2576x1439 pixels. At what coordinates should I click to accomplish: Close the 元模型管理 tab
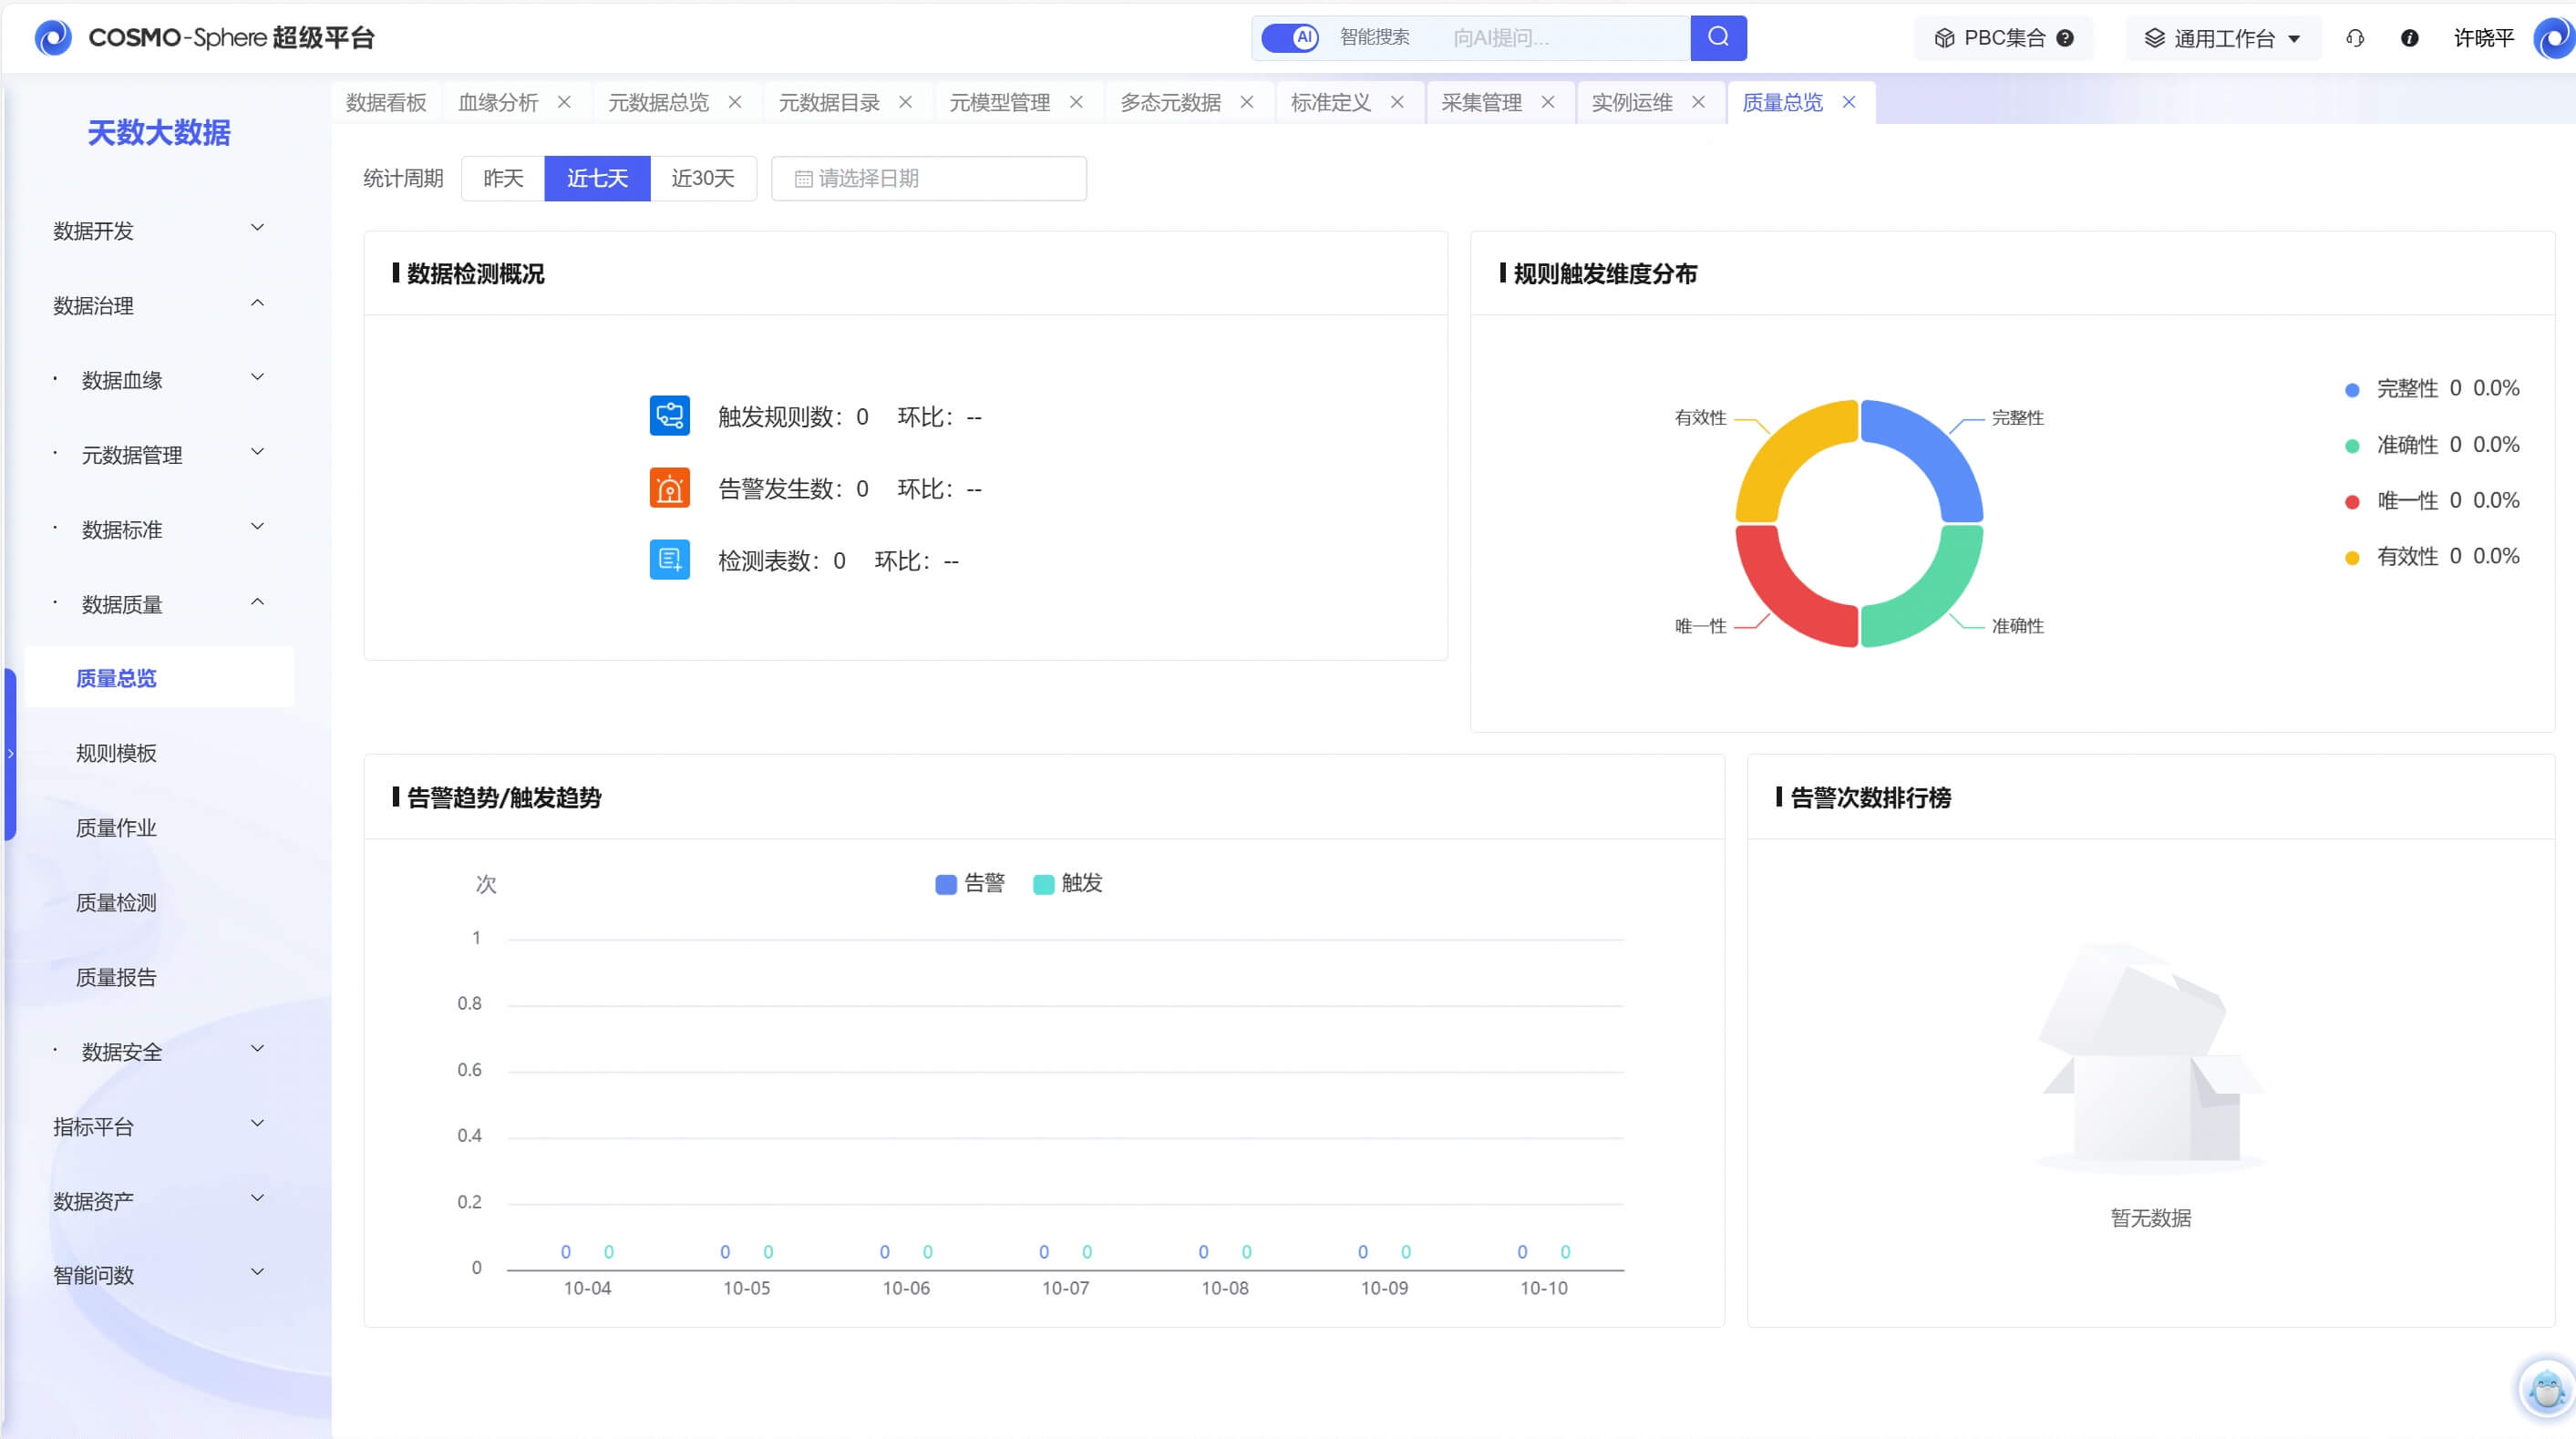[x=1076, y=102]
